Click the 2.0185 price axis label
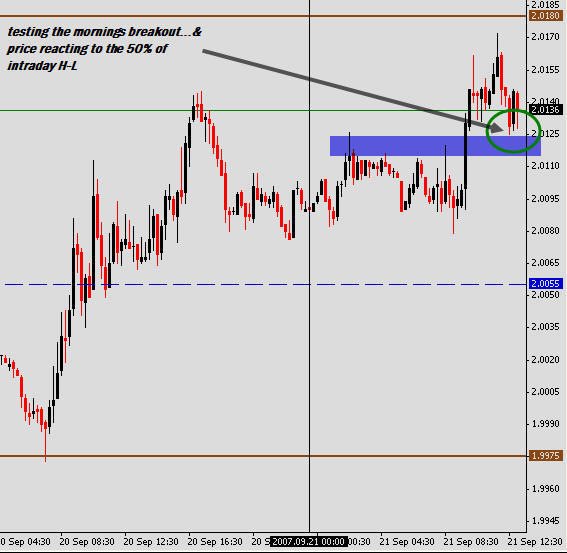The image size is (567, 553). 546,5
